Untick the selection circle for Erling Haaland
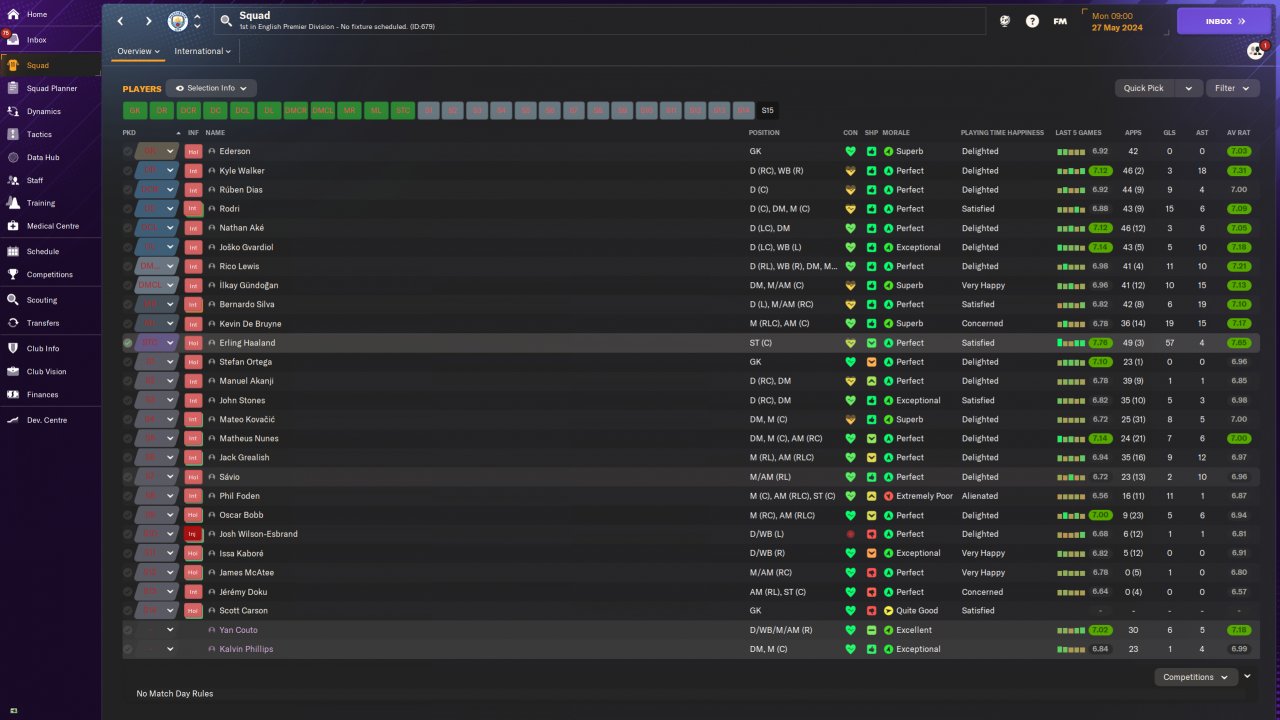Viewport: 1280px width, 720px height. (128, 343)
